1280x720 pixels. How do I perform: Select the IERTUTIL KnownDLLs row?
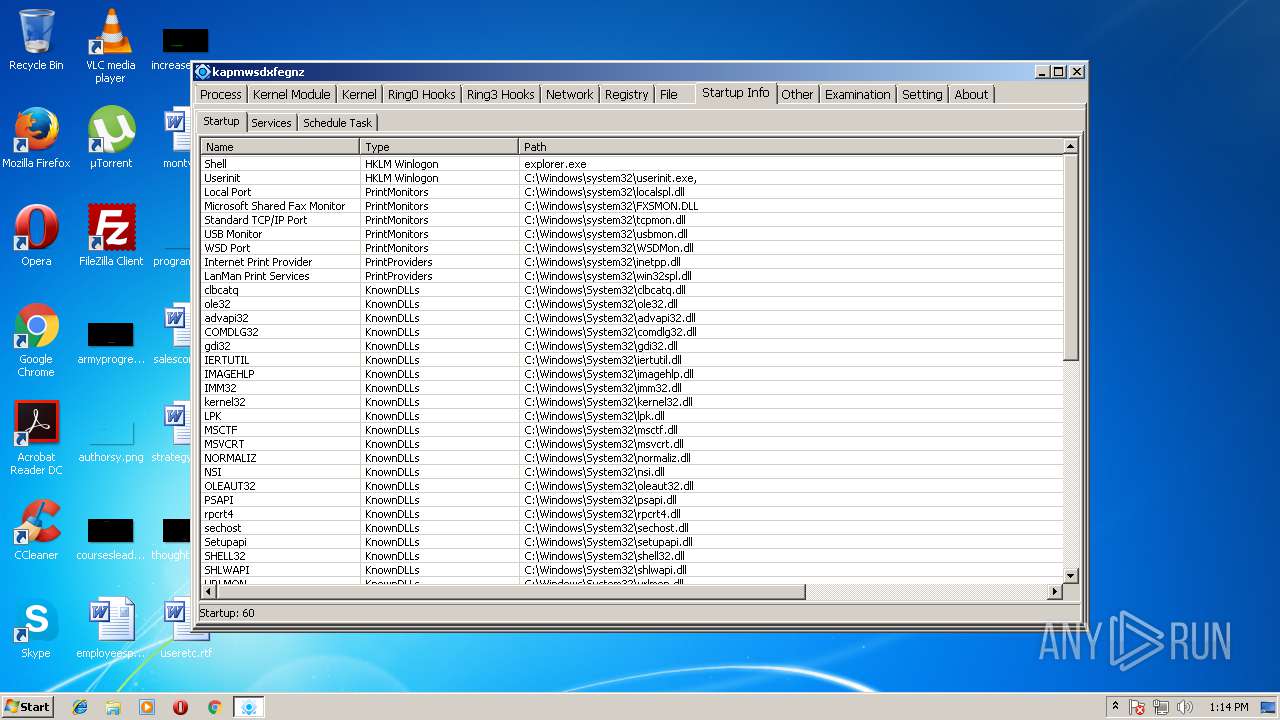(x=631, y=360)
